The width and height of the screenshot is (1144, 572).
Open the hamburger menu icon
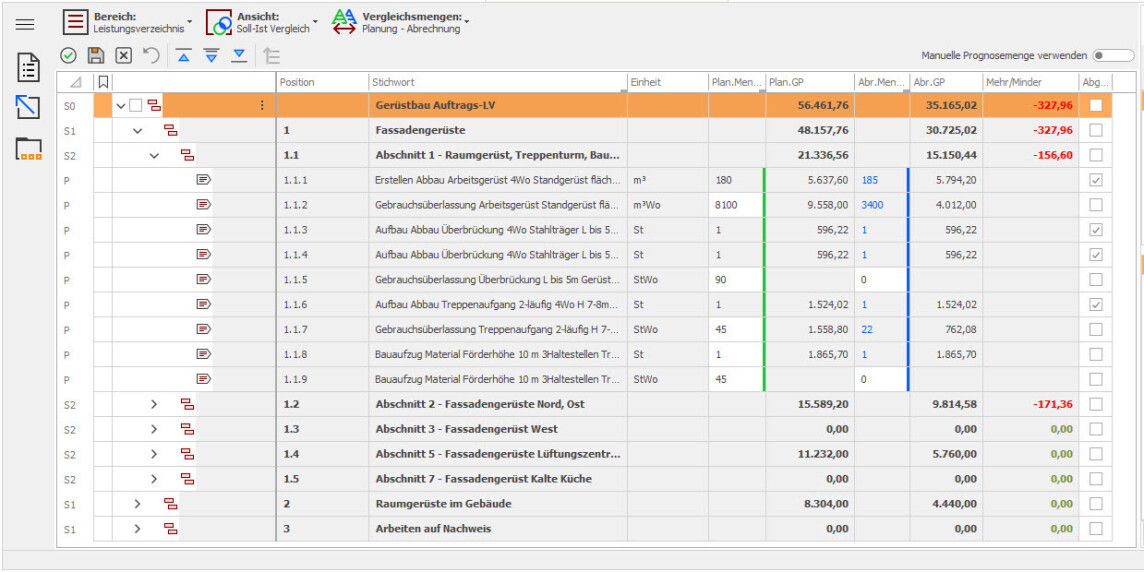[x=25, y=24]
